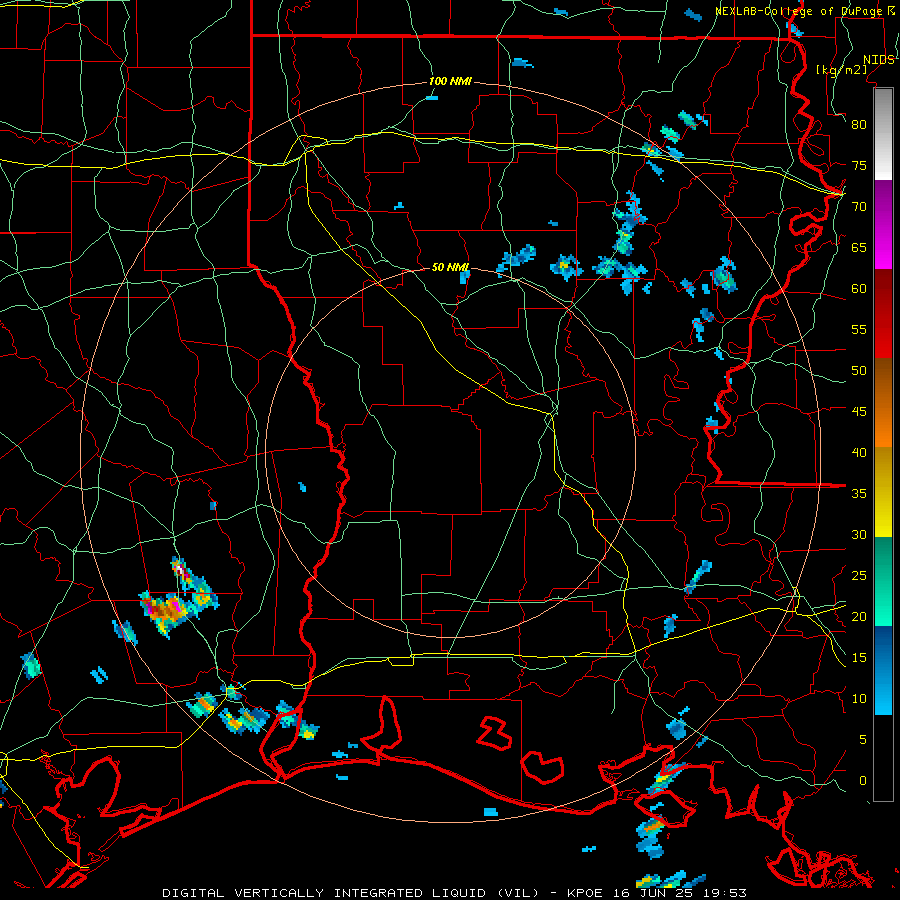Viewport: 900px width, 900px height.
Task: Pick the blue segment of the color bar
Action: (883, 670)
